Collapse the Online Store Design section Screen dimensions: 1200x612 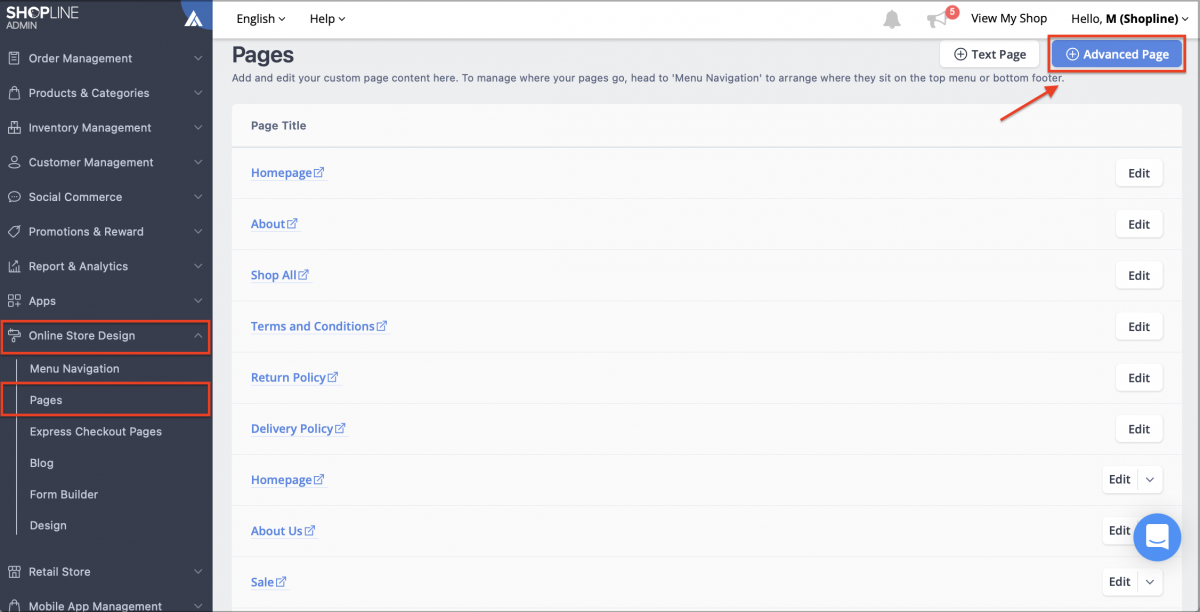click(198, 336)
